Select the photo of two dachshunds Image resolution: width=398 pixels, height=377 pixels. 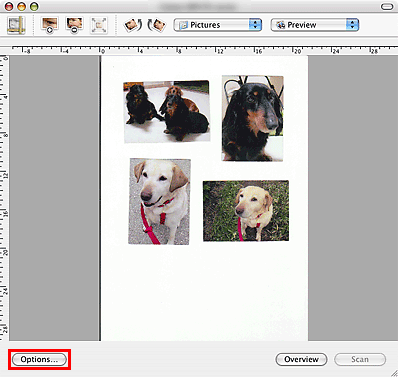167,111
